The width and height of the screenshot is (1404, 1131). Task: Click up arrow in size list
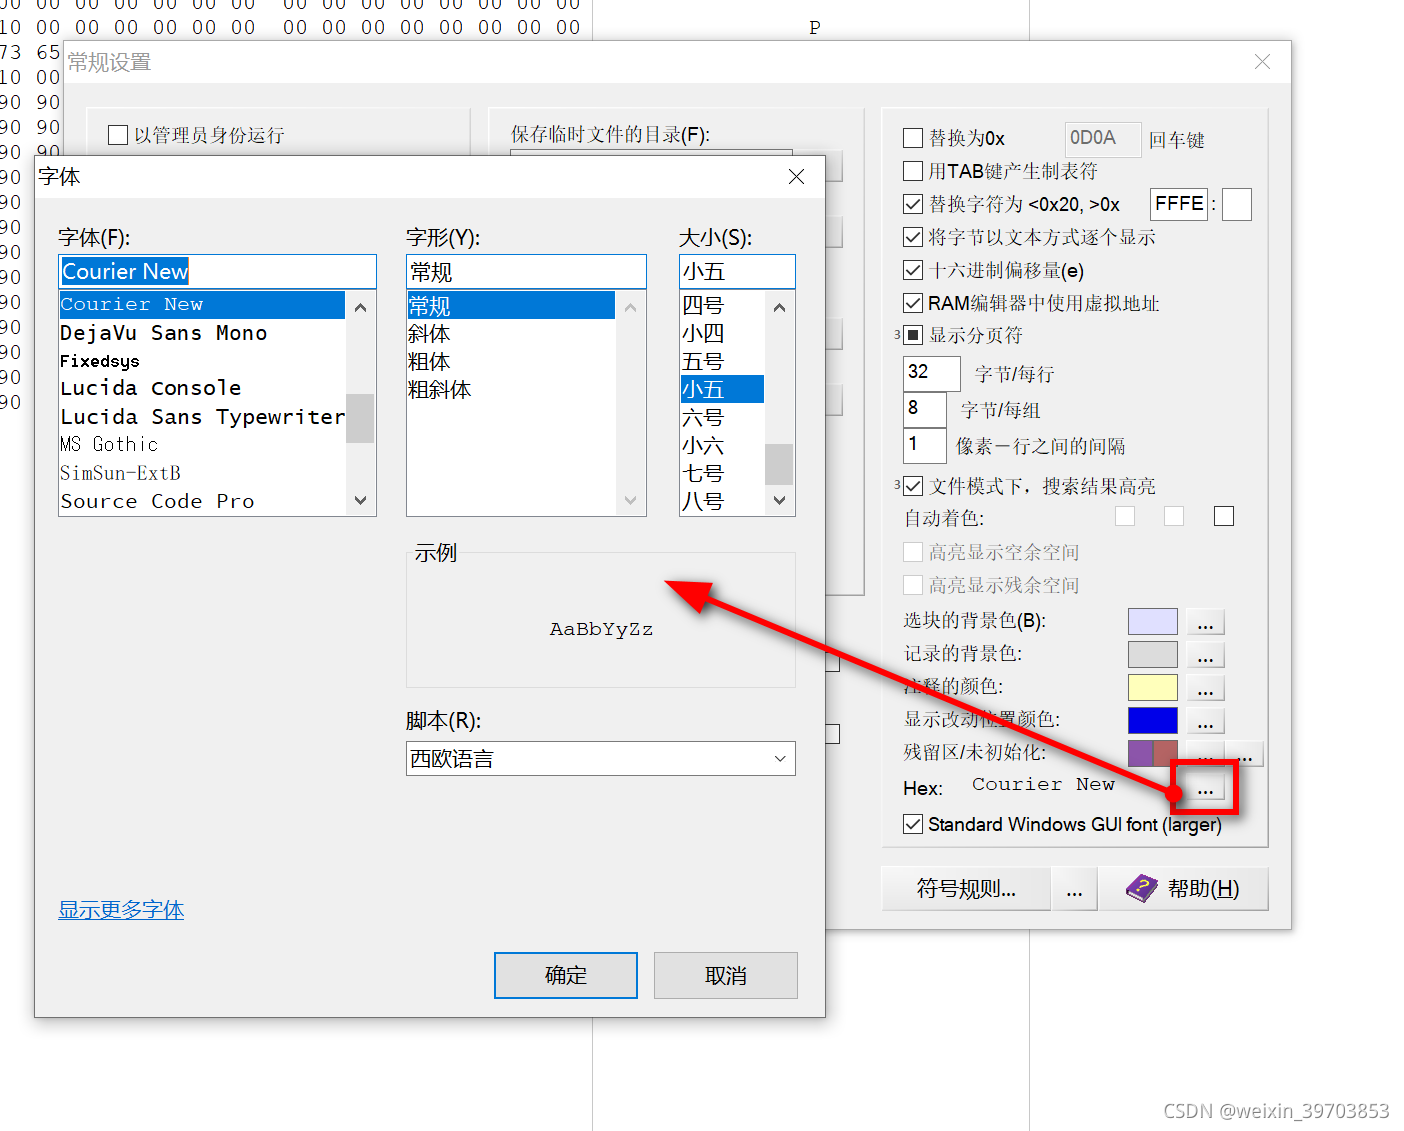point(779,307)
